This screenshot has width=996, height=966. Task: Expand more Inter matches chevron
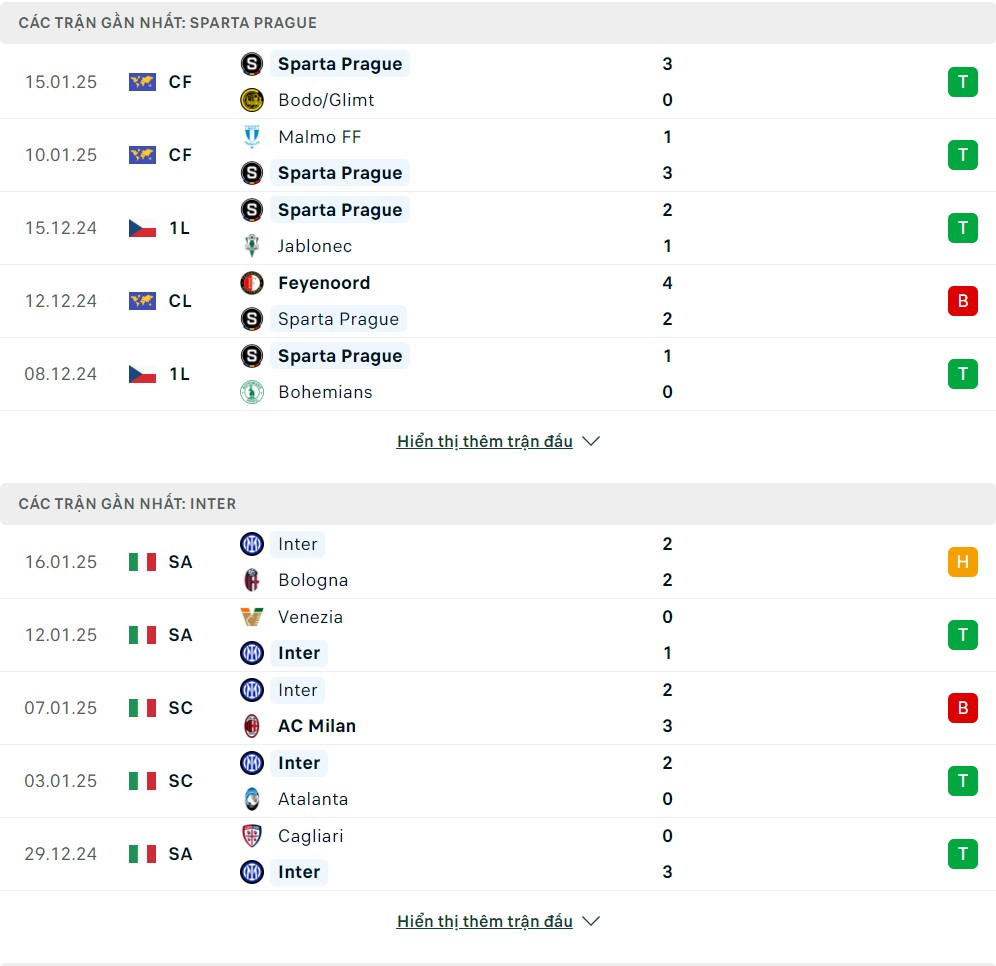[x=591, y=922]
